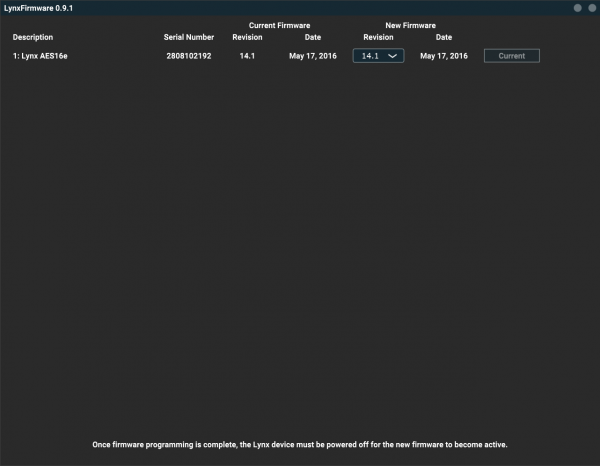
Task: Click the Description column header
Action: point(33,37)
